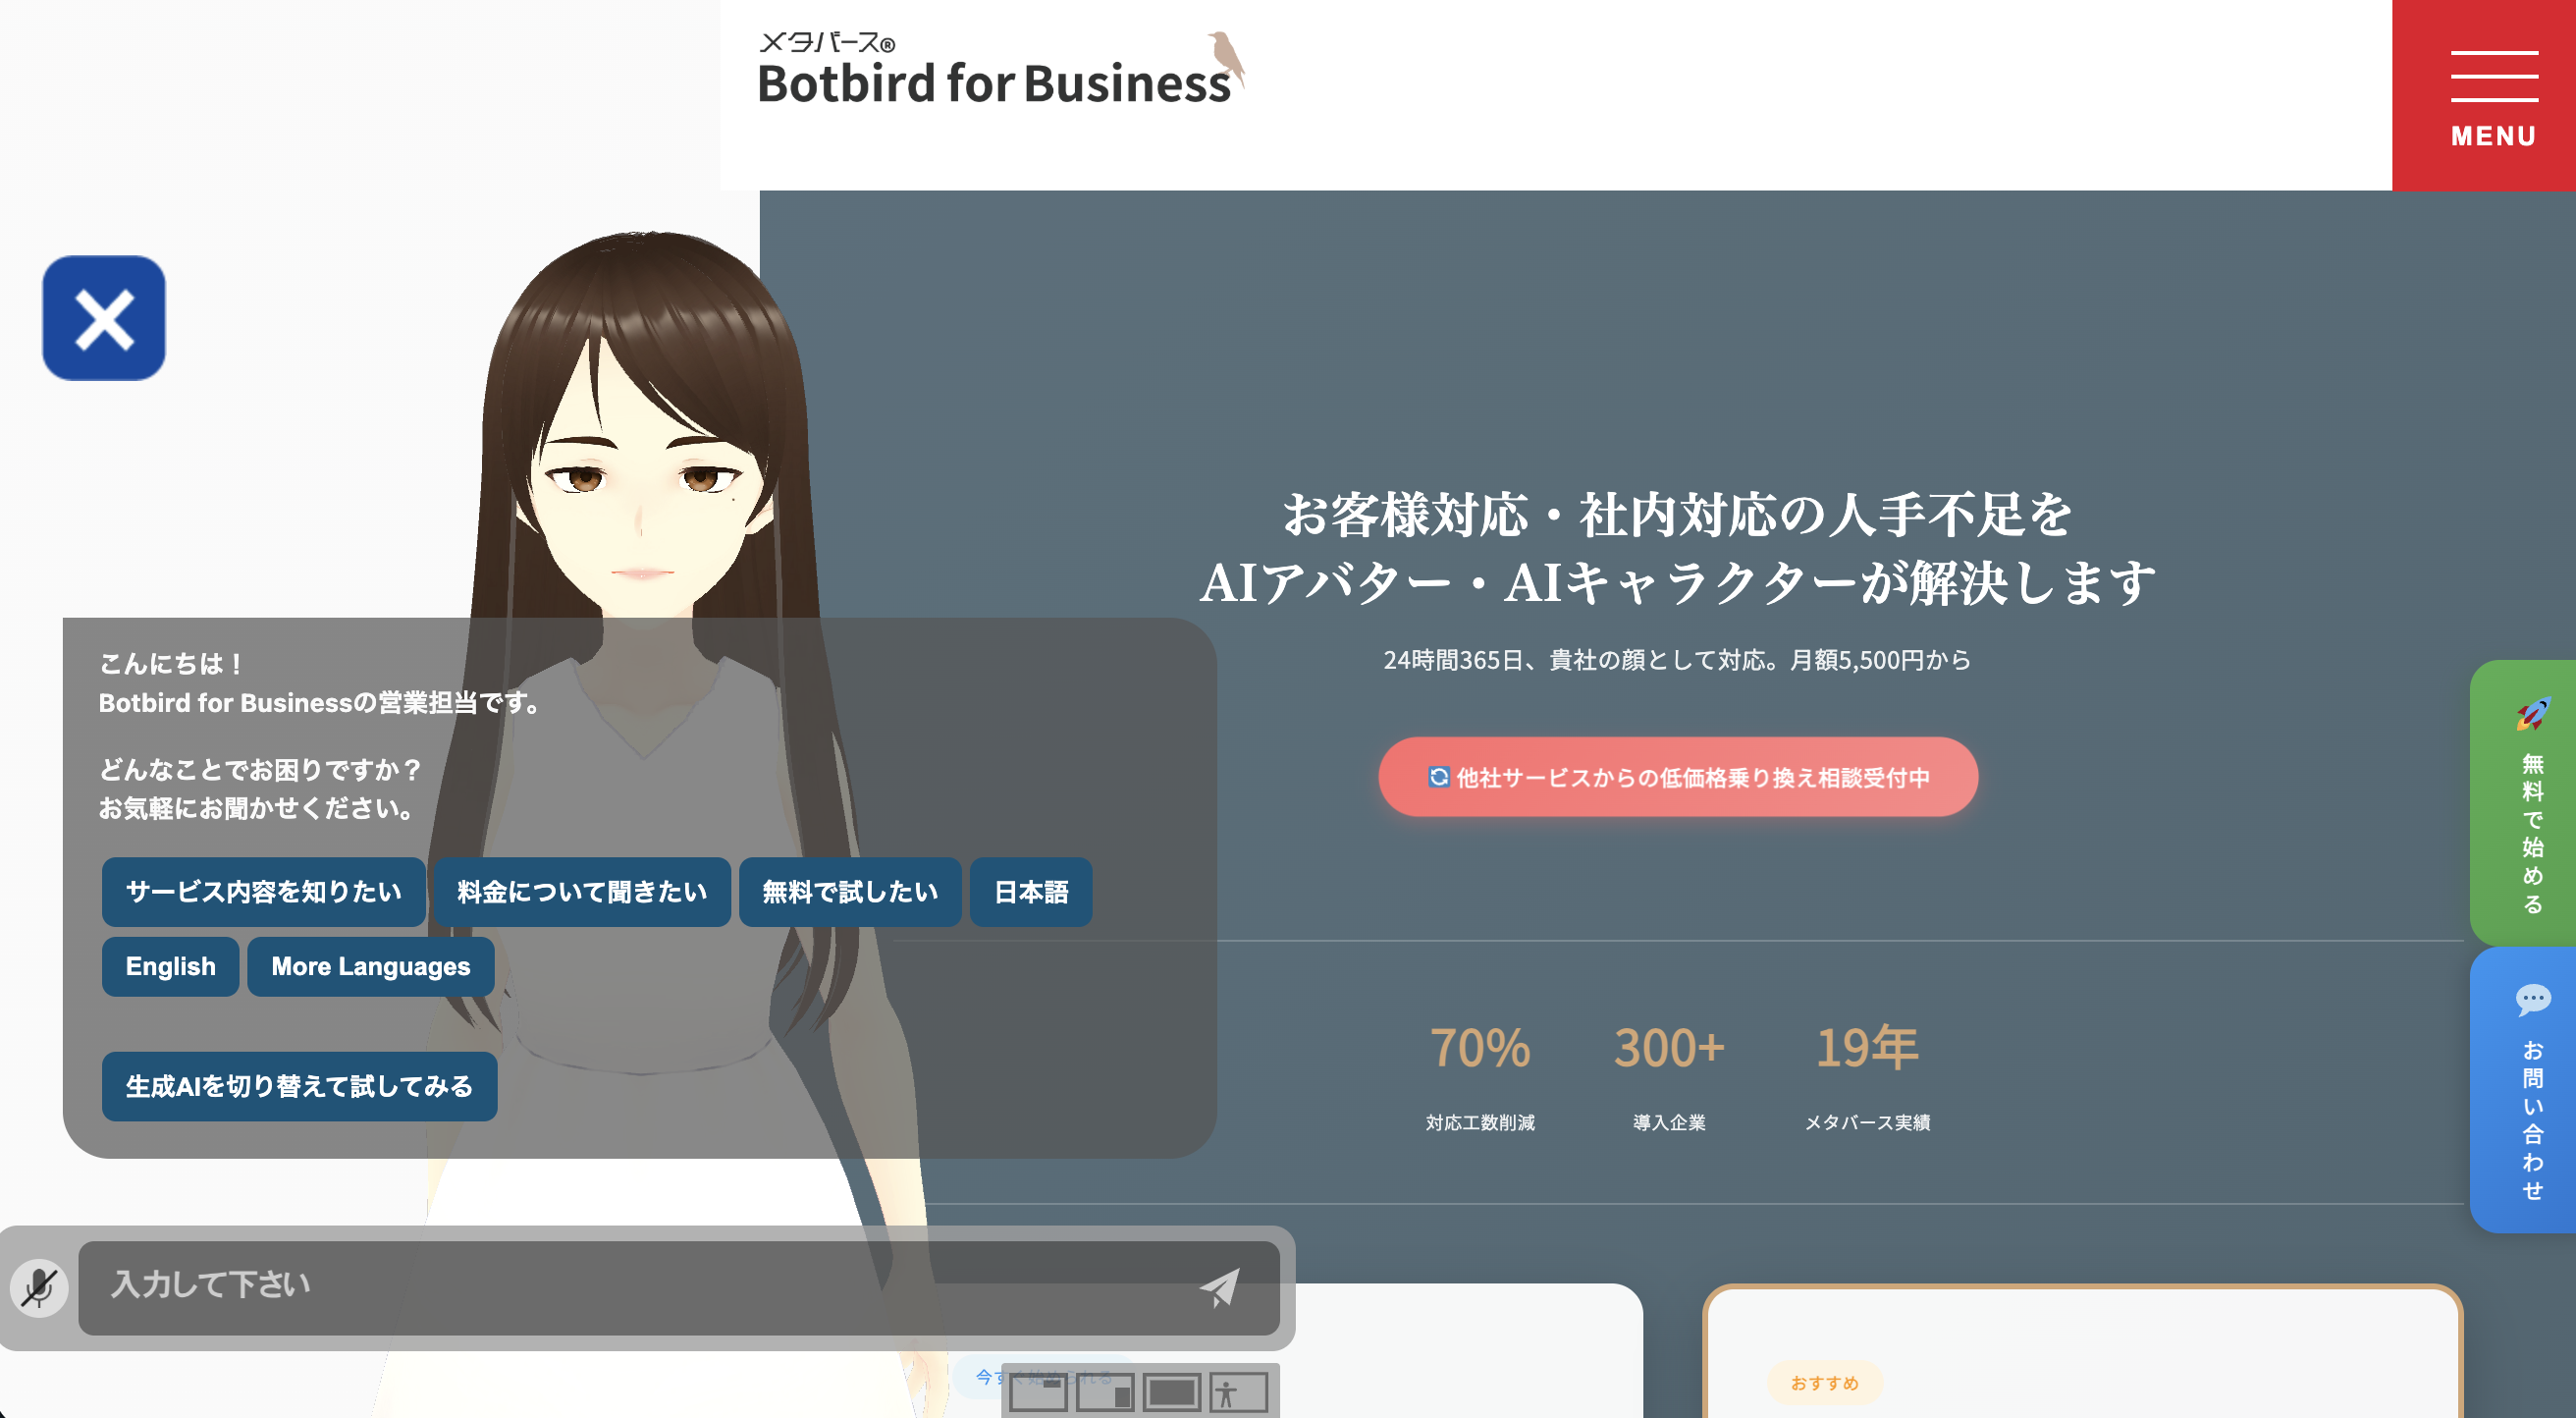
Task: Expand the More Languages options
Action: click(x=371, y=966)
